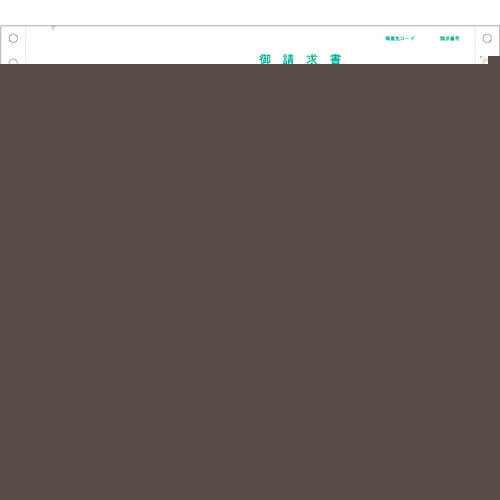Open the 御請求書 invoice form thumbnail

tap(250, 45)
